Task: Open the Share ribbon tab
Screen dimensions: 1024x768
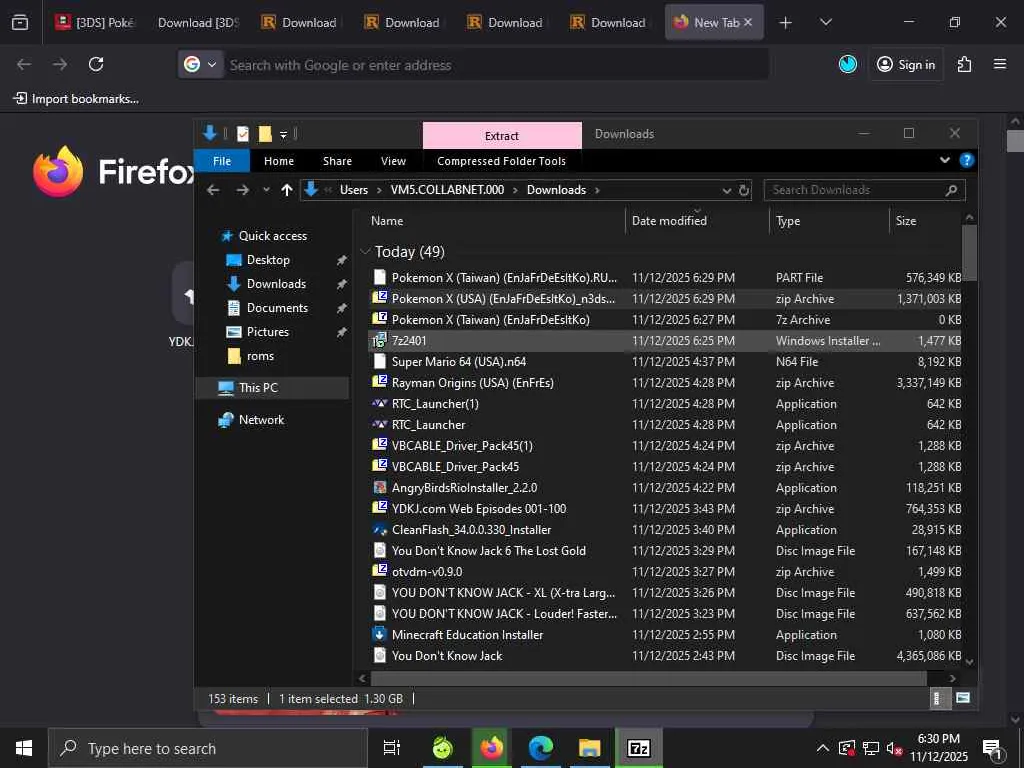Action: pos(337,161)
